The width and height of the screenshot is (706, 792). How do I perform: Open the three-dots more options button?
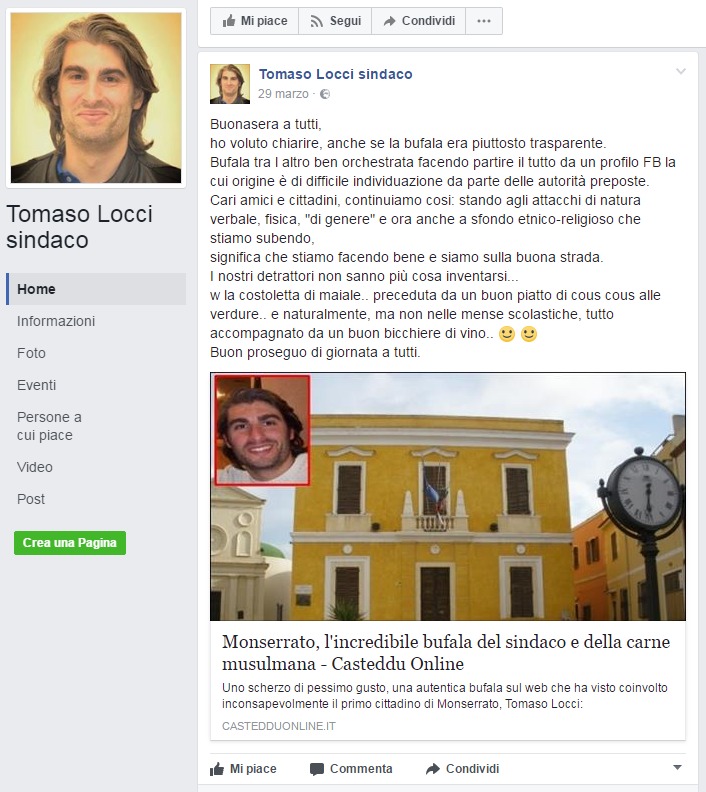coord(484,21)
